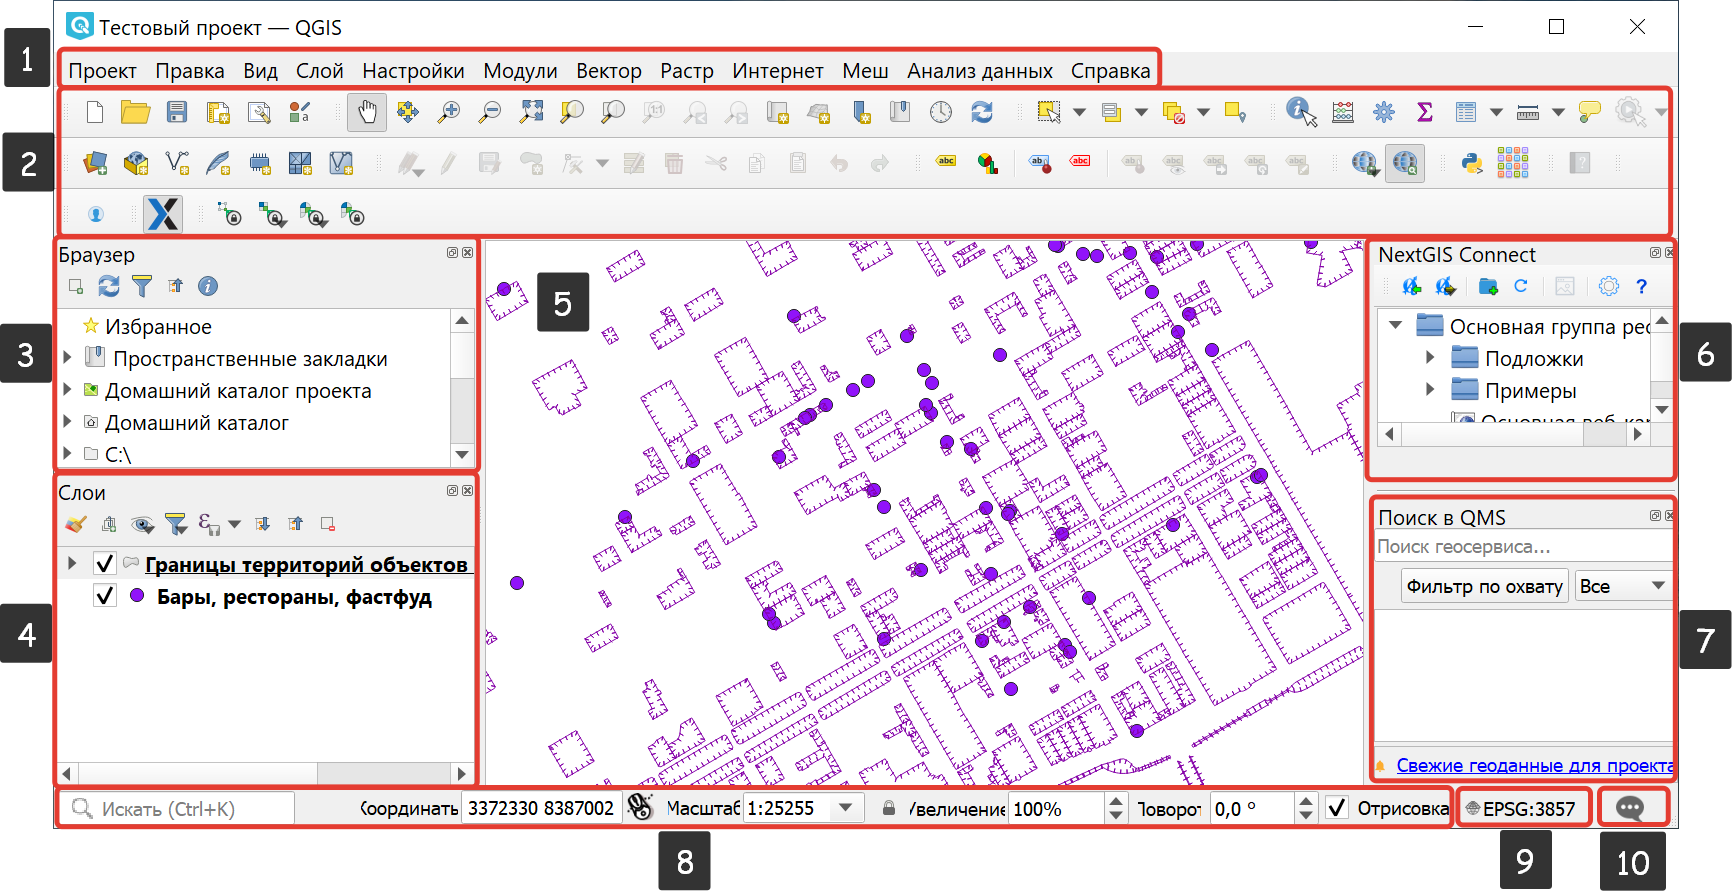This screenshot has height=891, width=1732.
Task: Select the Pan Map hand tool
Action: coord(367,112)
